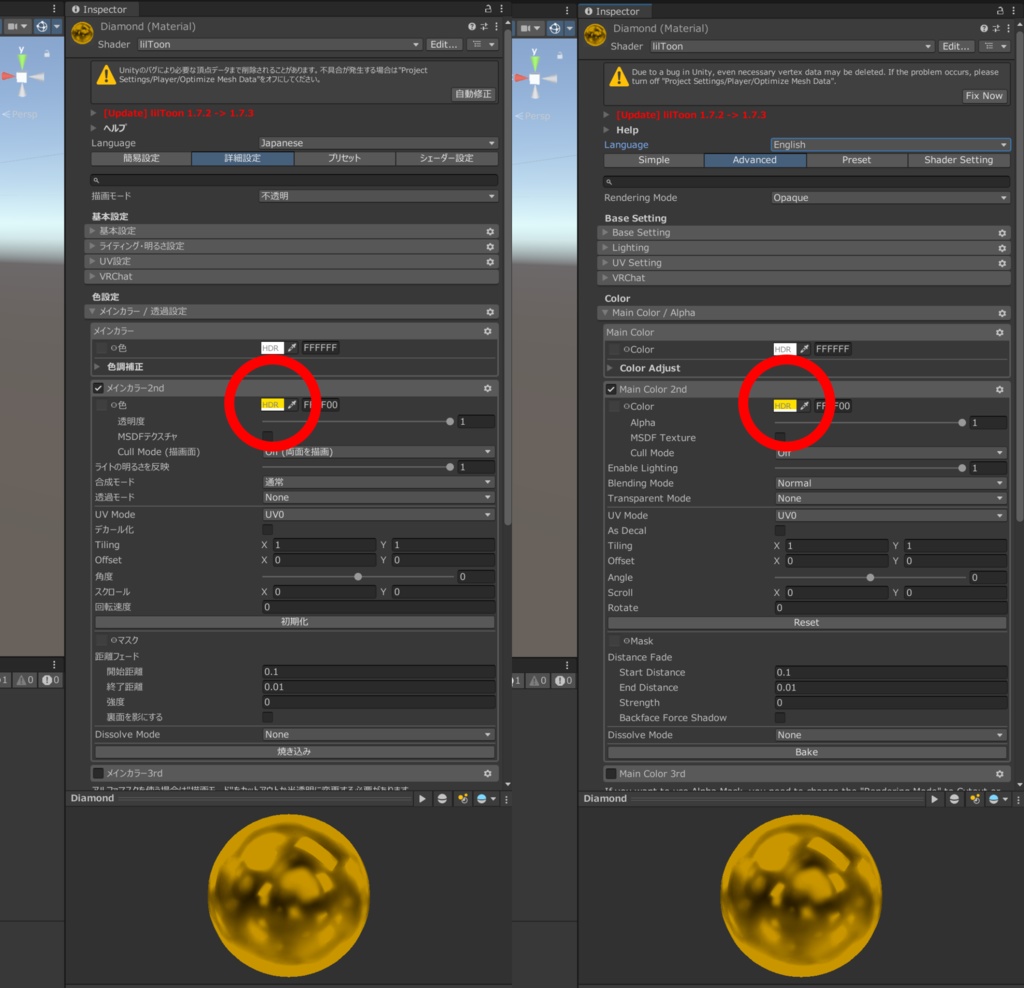Click Fix Now button in warning box
Image resolution: width=1024 pixels, height=988 pixels.
984,96
